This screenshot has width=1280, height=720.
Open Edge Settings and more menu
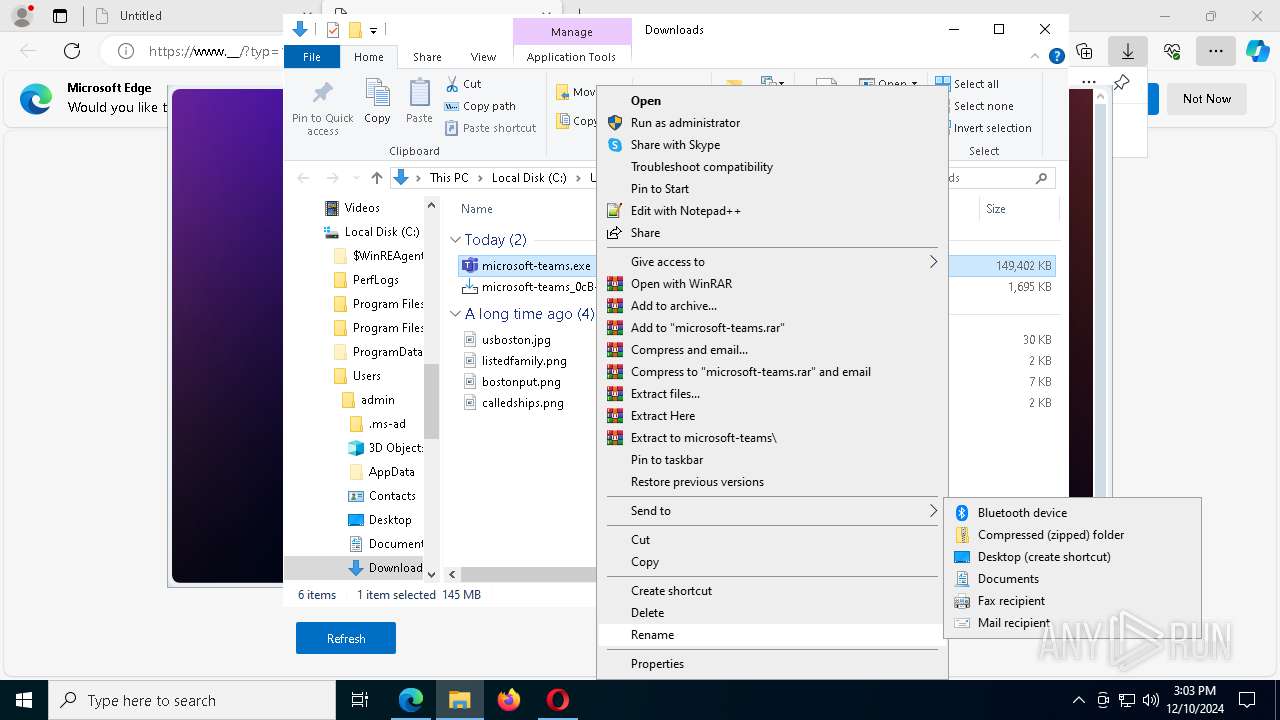point(1216,51)
